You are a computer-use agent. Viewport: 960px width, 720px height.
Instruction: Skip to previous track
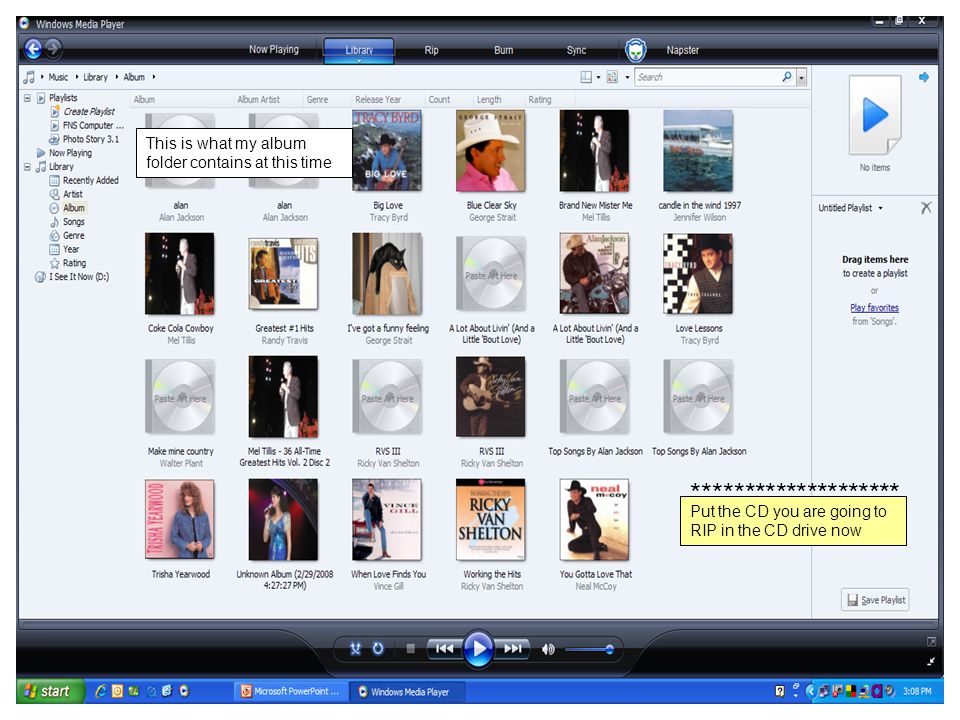(444, 649)
